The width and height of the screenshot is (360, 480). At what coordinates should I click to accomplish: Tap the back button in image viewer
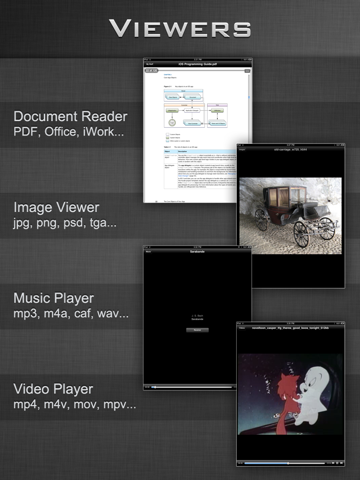[x=242, y=150]
